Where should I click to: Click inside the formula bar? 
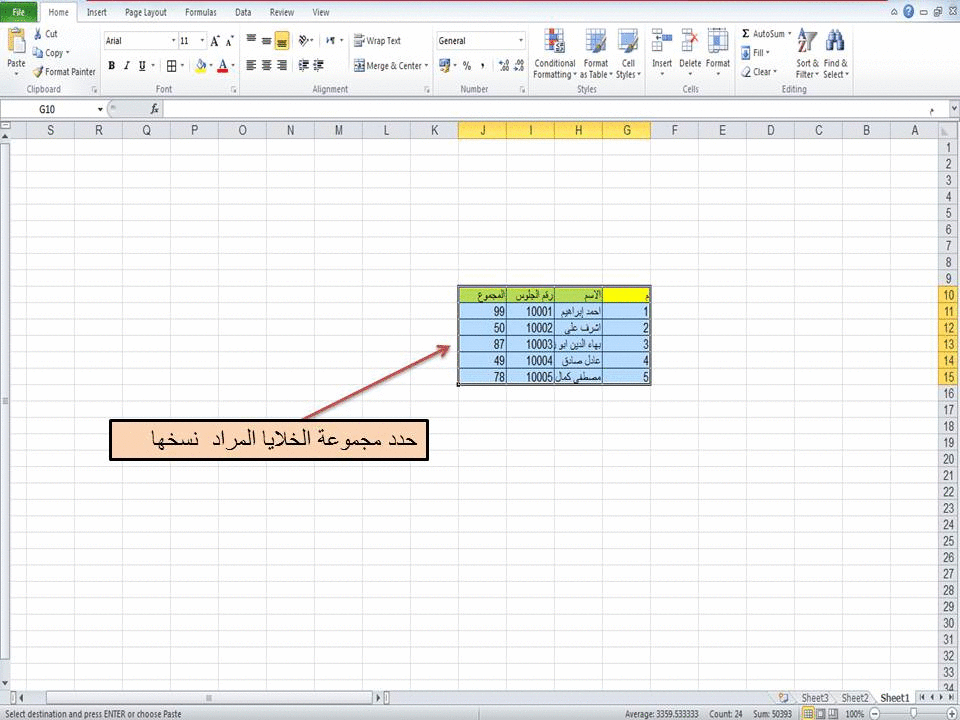(554, 109)
